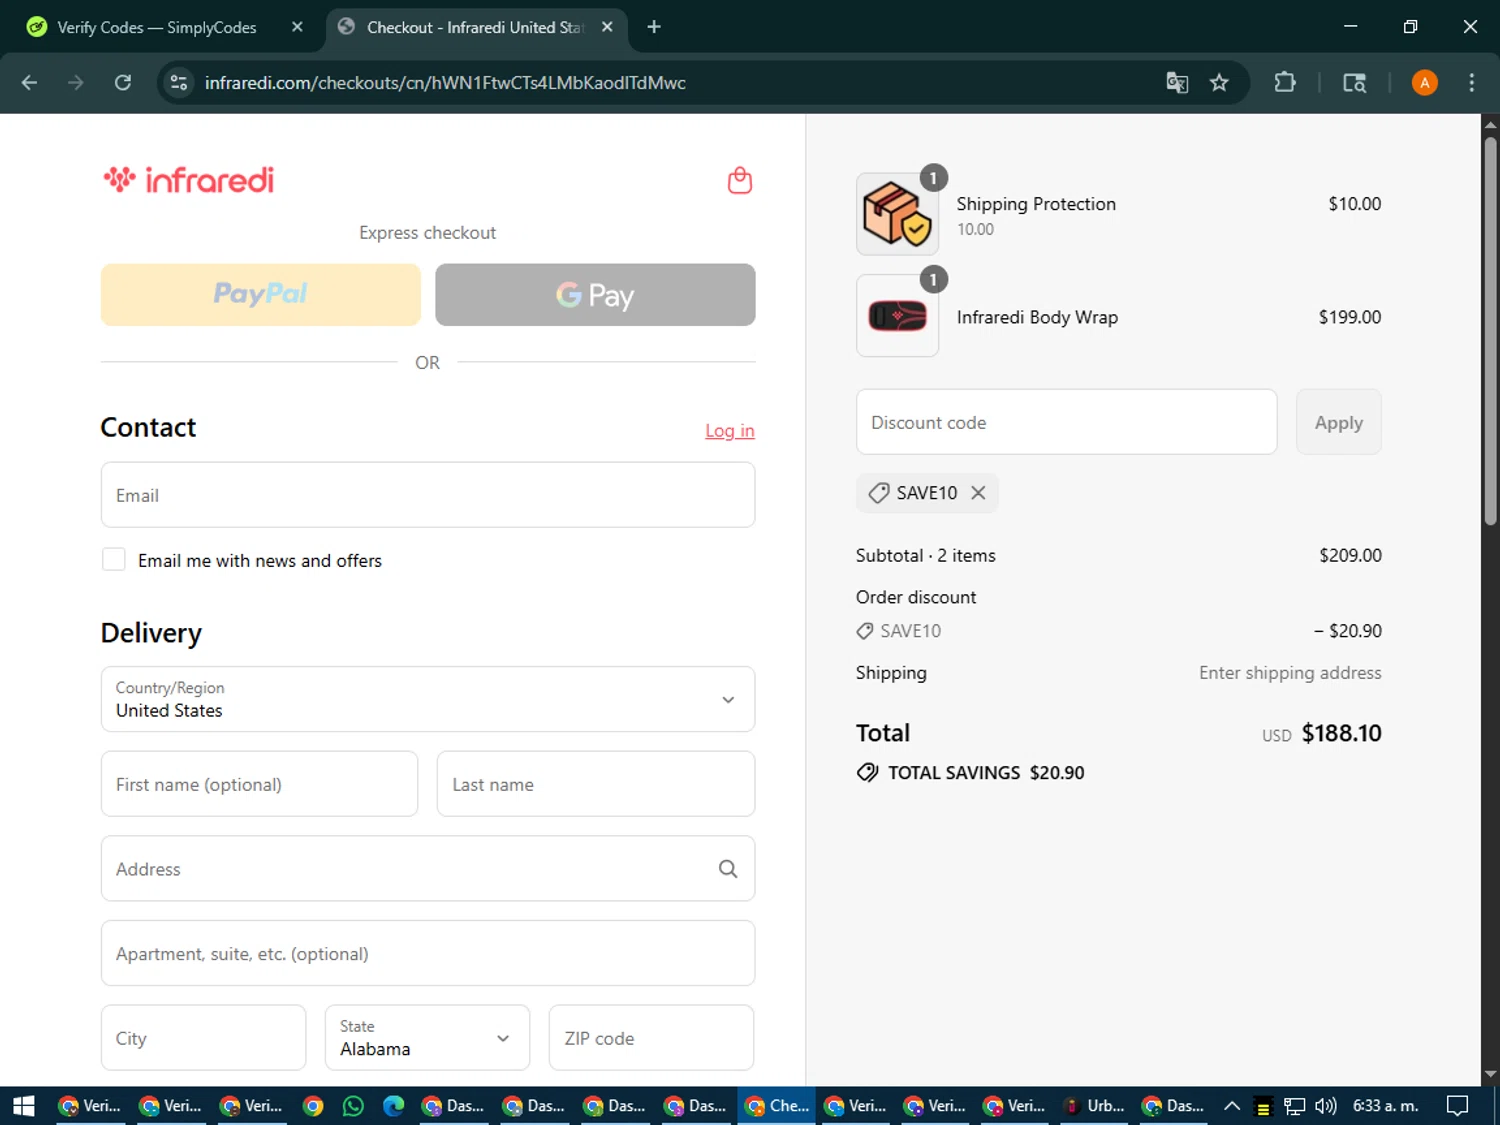Open the orange profile avatar
The width and height of the screenshot is (1500, 1125).
1425,83
